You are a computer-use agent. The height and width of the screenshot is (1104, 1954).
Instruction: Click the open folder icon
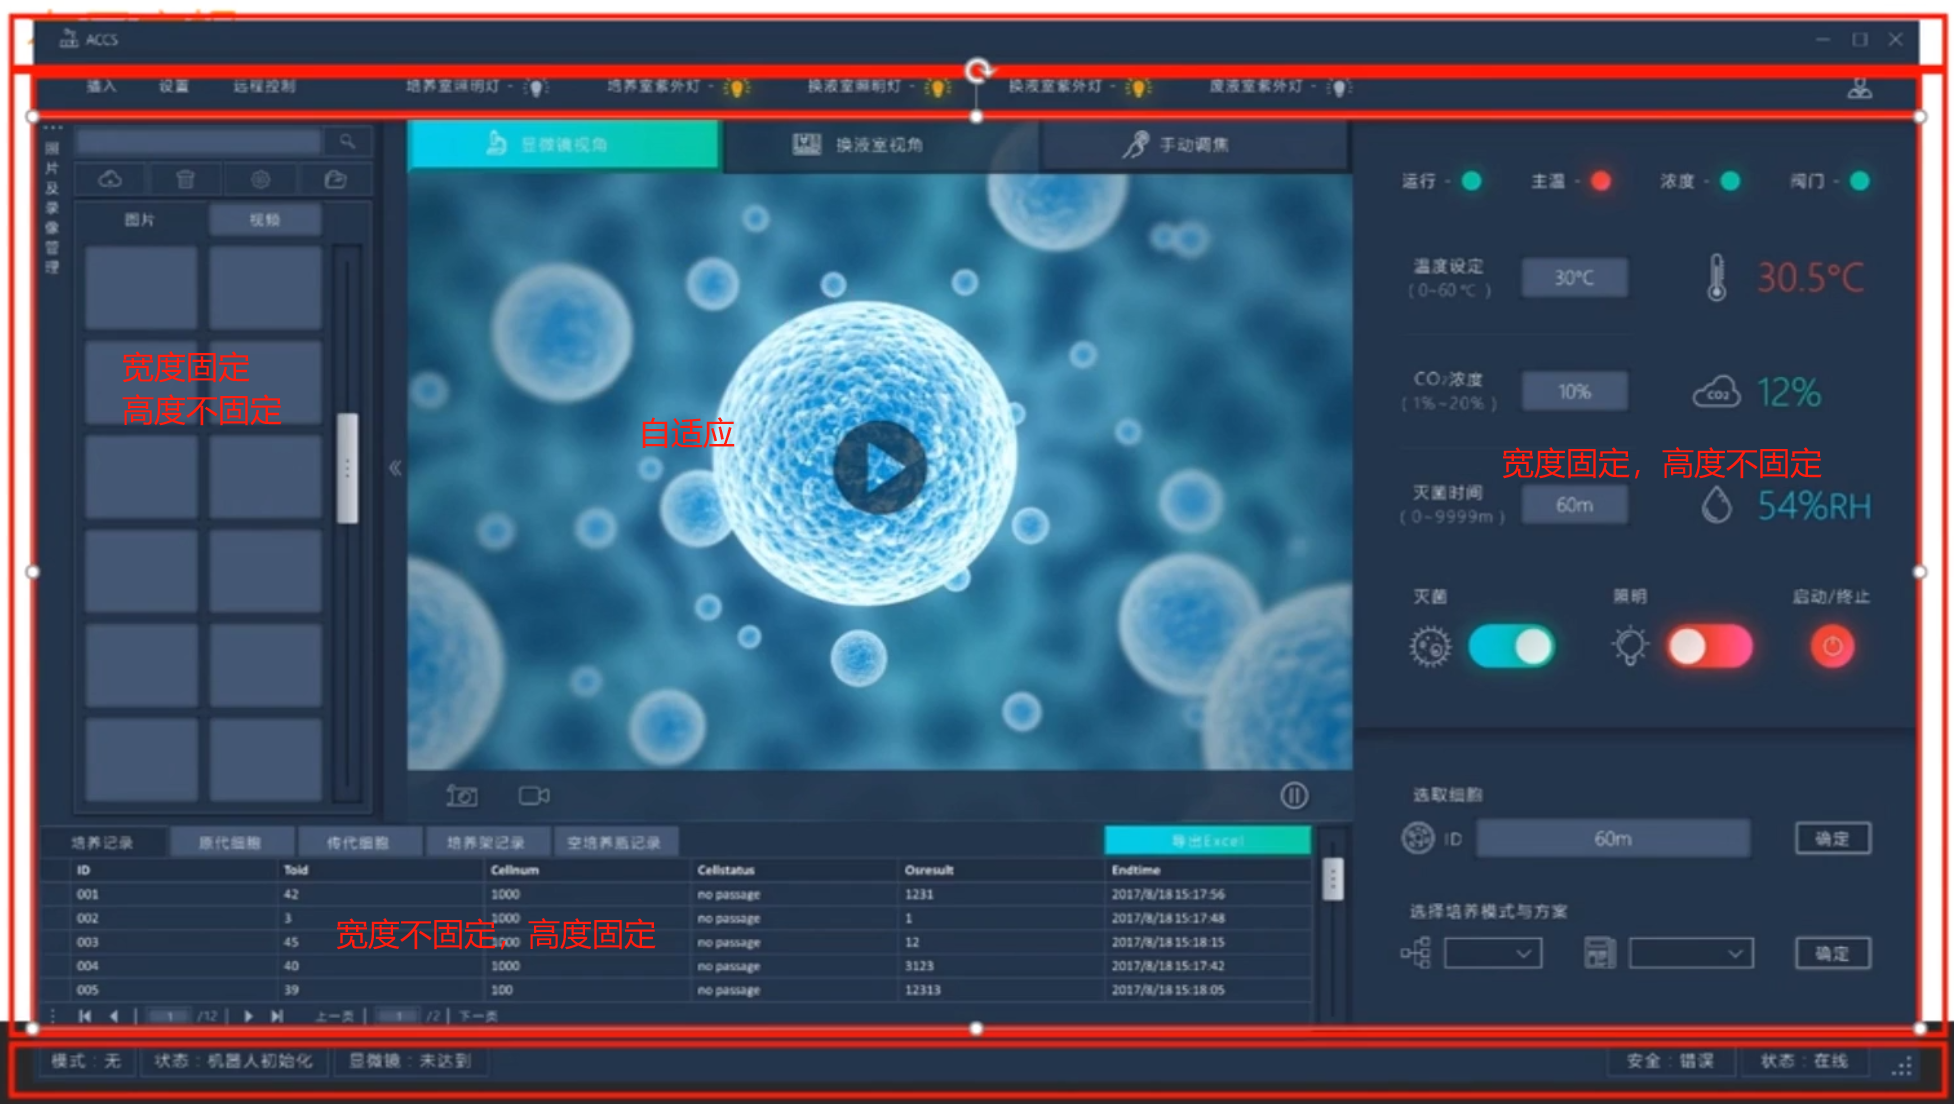pyautogui.click(x=335, y=179)
